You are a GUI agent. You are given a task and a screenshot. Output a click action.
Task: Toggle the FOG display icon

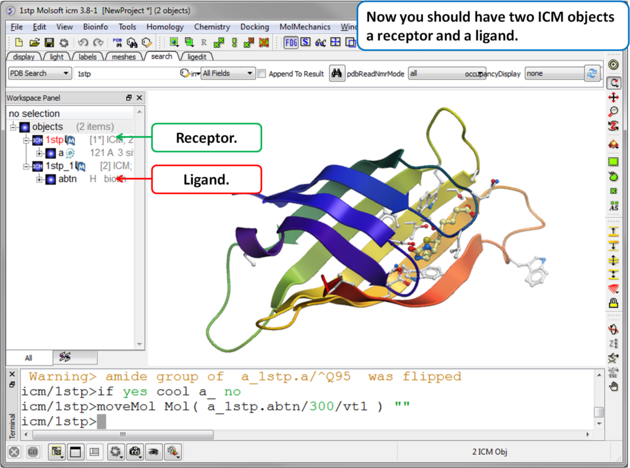(291, 43)
